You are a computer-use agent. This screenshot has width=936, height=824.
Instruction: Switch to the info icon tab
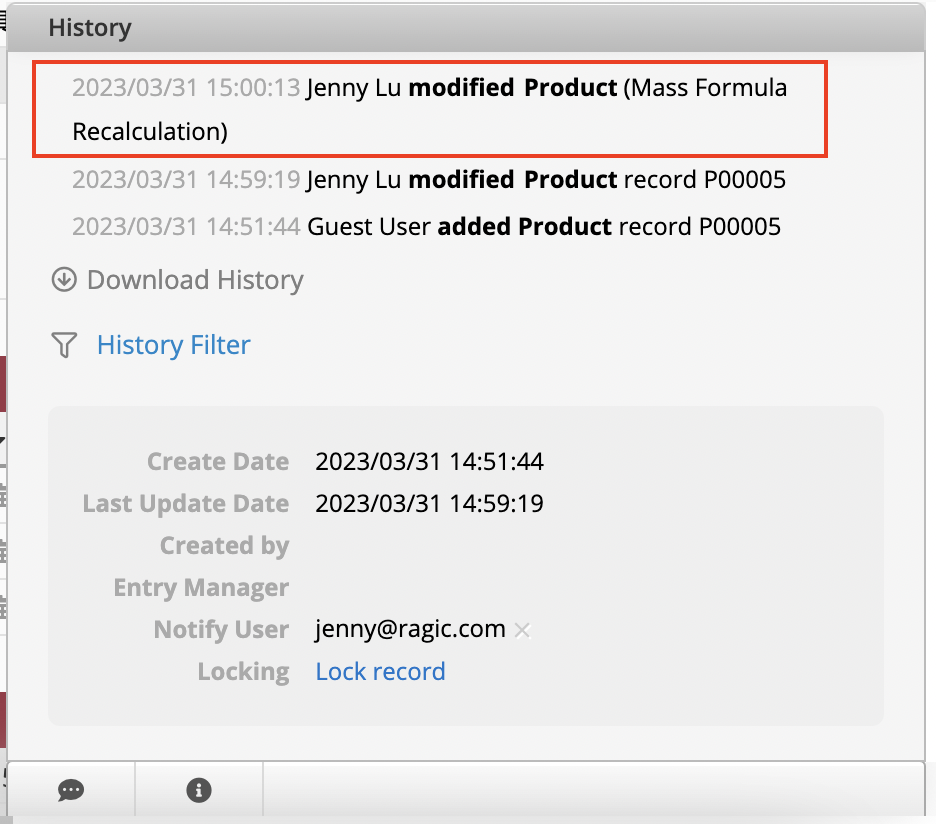point(199,790)
